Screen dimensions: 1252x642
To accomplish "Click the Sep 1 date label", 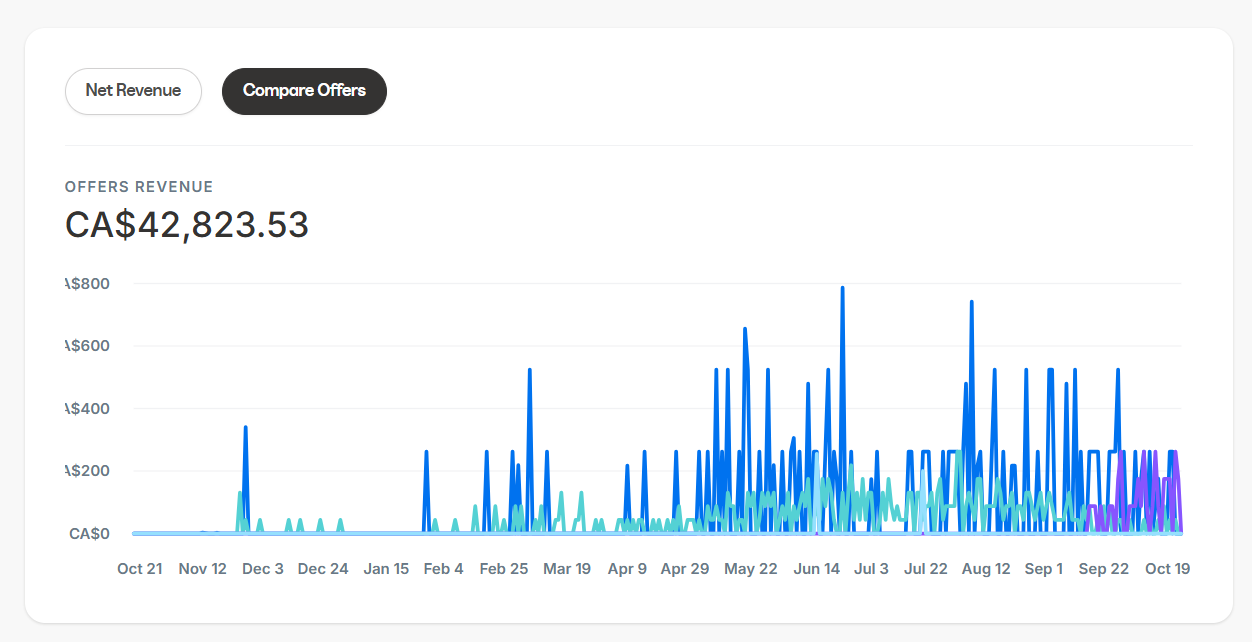I will coord(1044,569).
